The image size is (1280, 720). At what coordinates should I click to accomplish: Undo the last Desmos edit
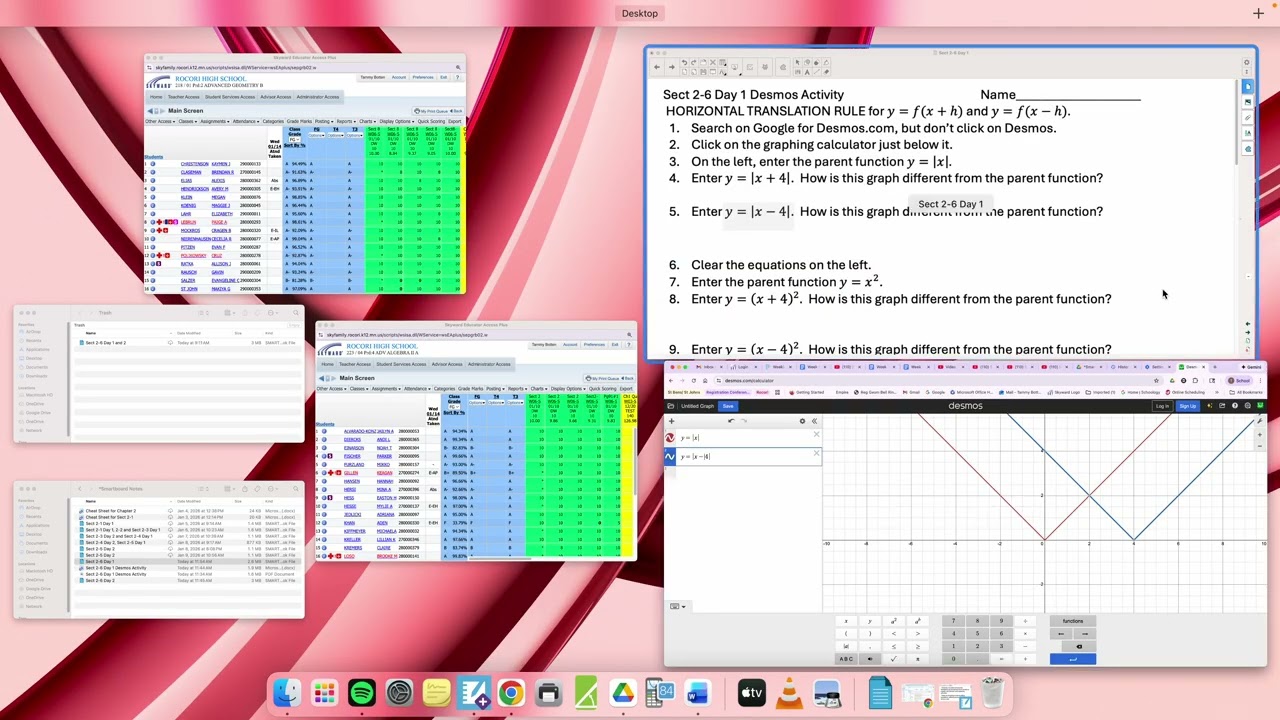(x=730, y=421)
